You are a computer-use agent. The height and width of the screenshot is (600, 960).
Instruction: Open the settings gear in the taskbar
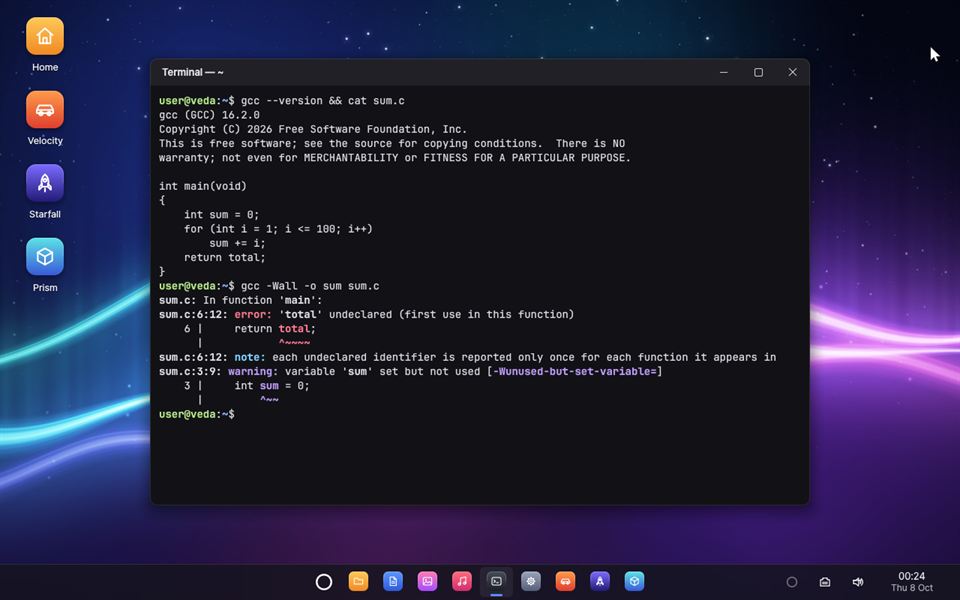click(531, 582)
